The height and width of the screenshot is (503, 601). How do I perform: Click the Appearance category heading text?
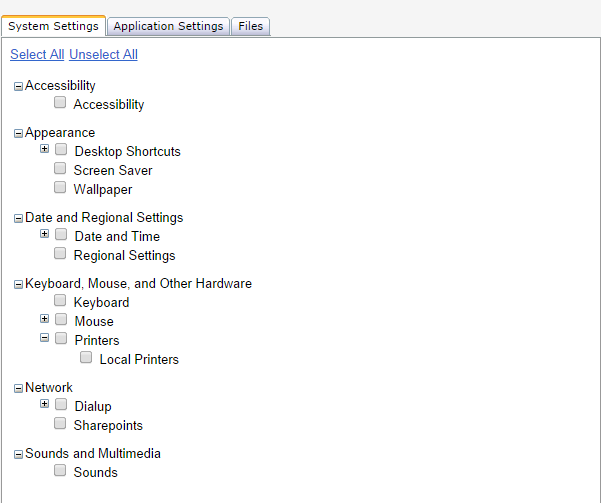(60, 133)
